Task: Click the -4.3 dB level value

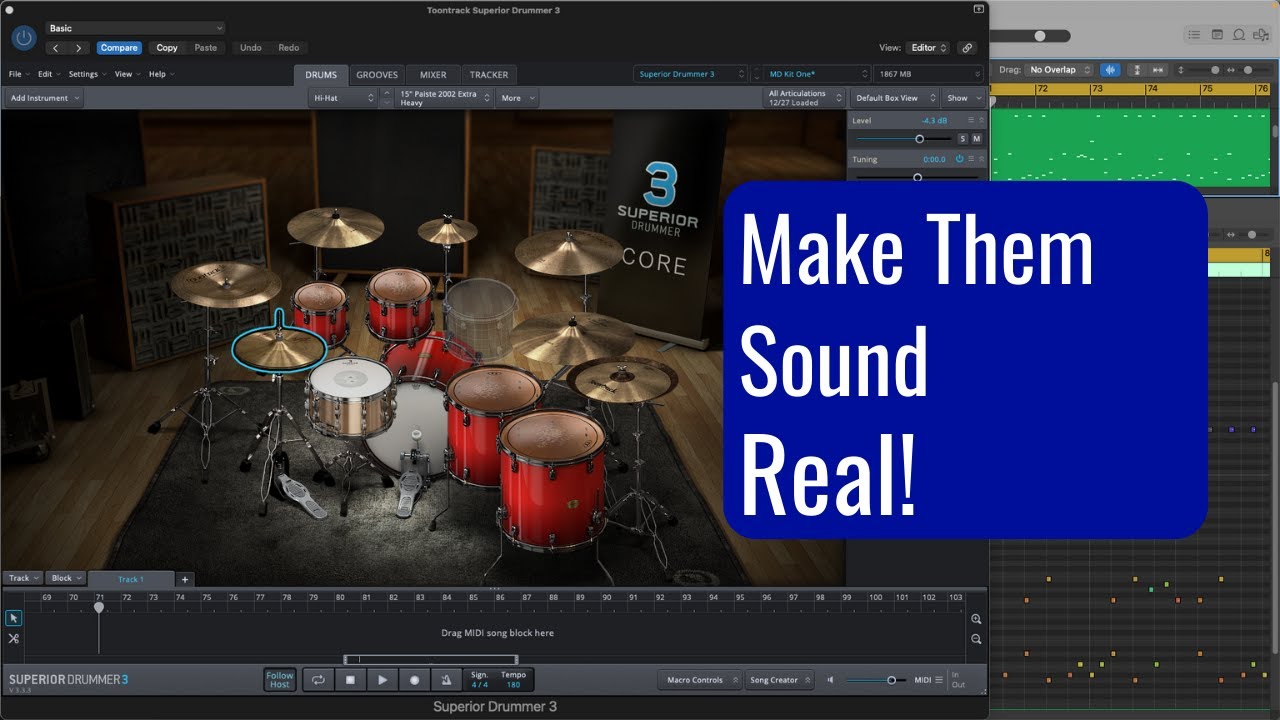Action: coord(935,120)
